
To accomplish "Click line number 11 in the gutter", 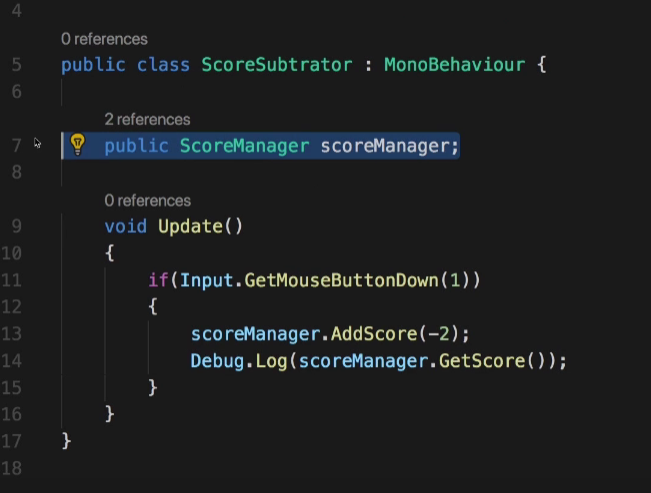I will click(11, 280).
